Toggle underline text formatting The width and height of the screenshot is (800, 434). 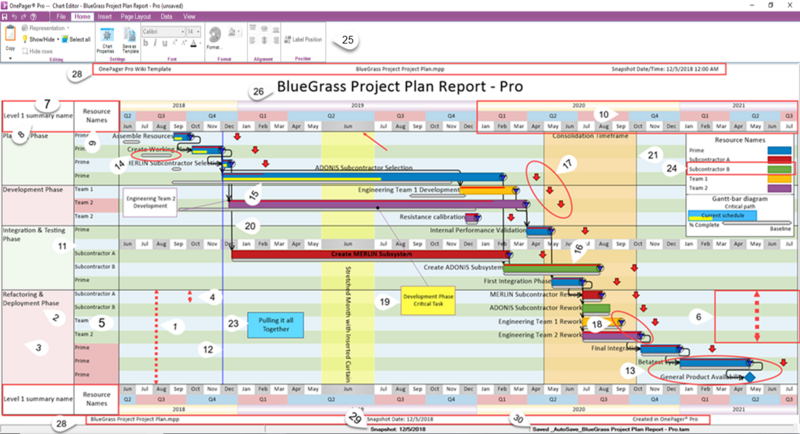[165, 43]
